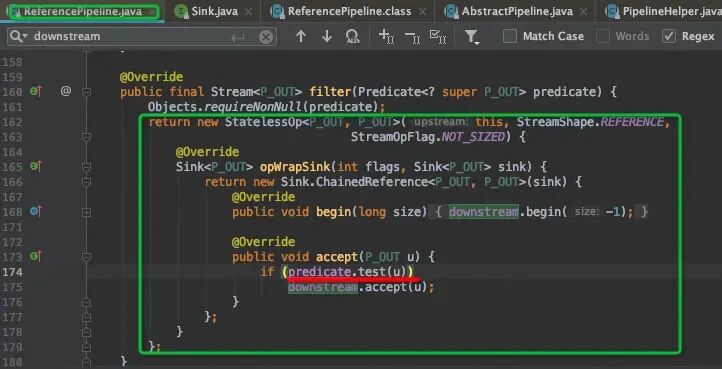The height and width of the screenshot is (369, 722).
Task: Click the NOT_SIZED constant
Action: (473, 137)
